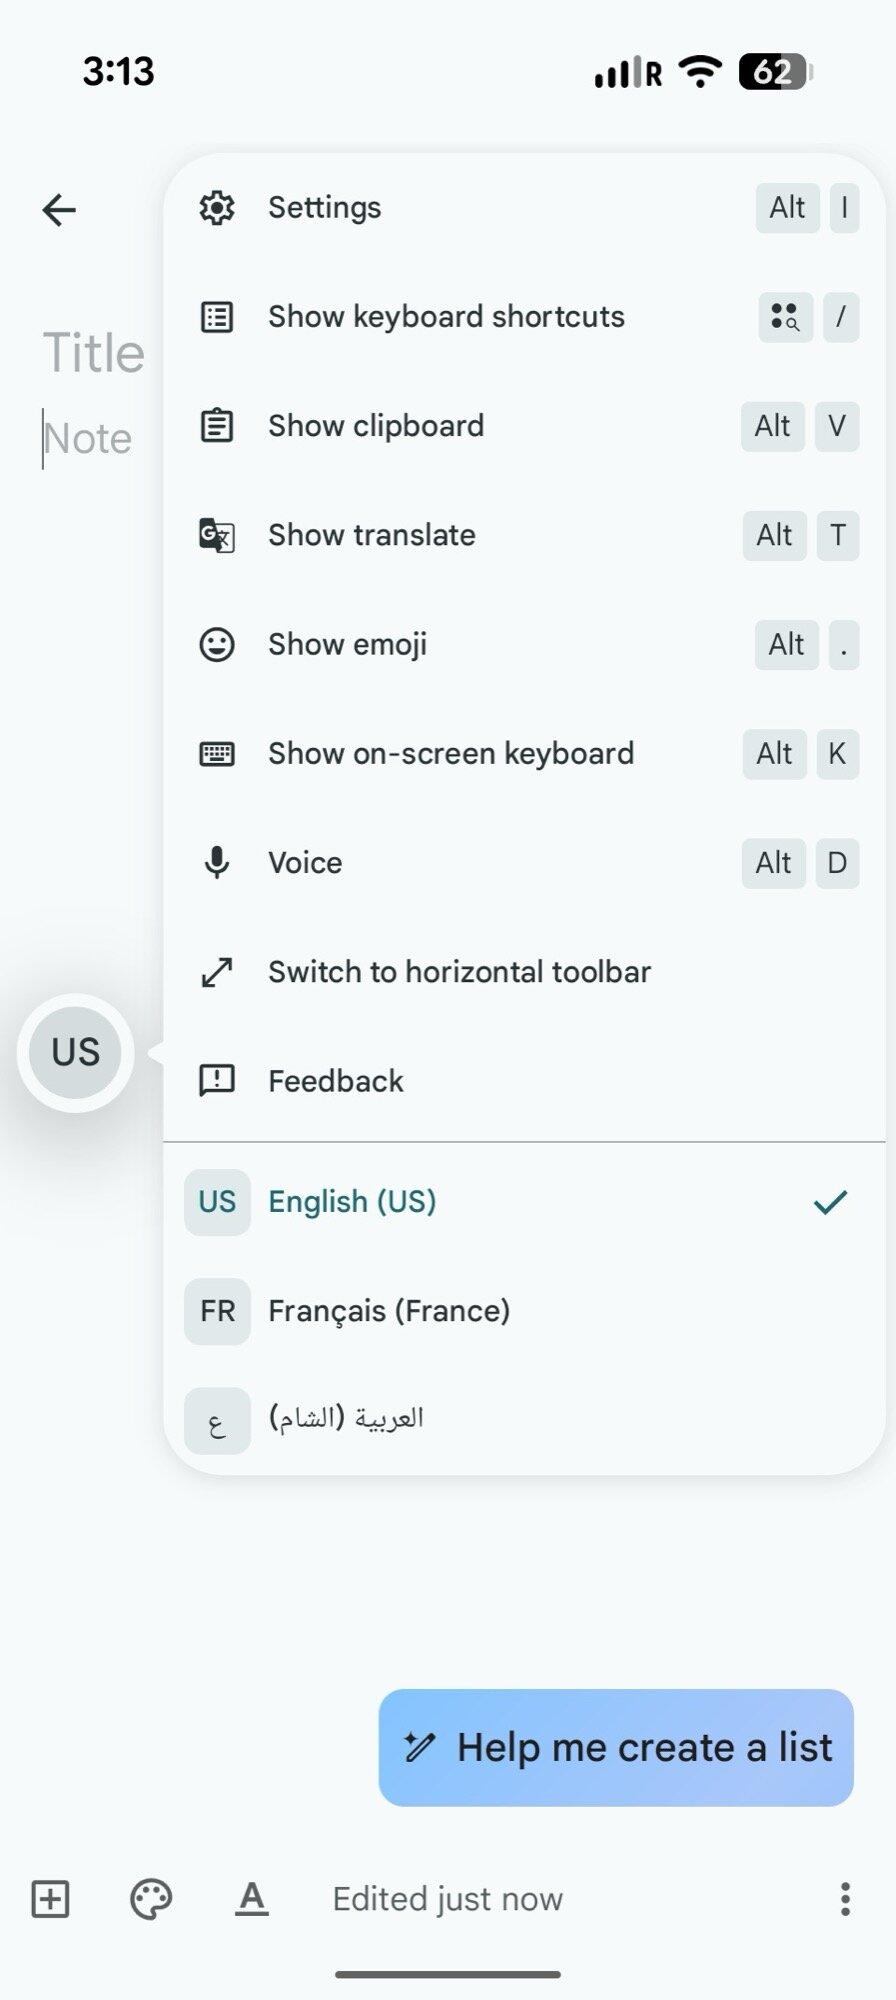Tap the clipboard icon
The image size is (896, 2000).
click(x=217, y=426)
